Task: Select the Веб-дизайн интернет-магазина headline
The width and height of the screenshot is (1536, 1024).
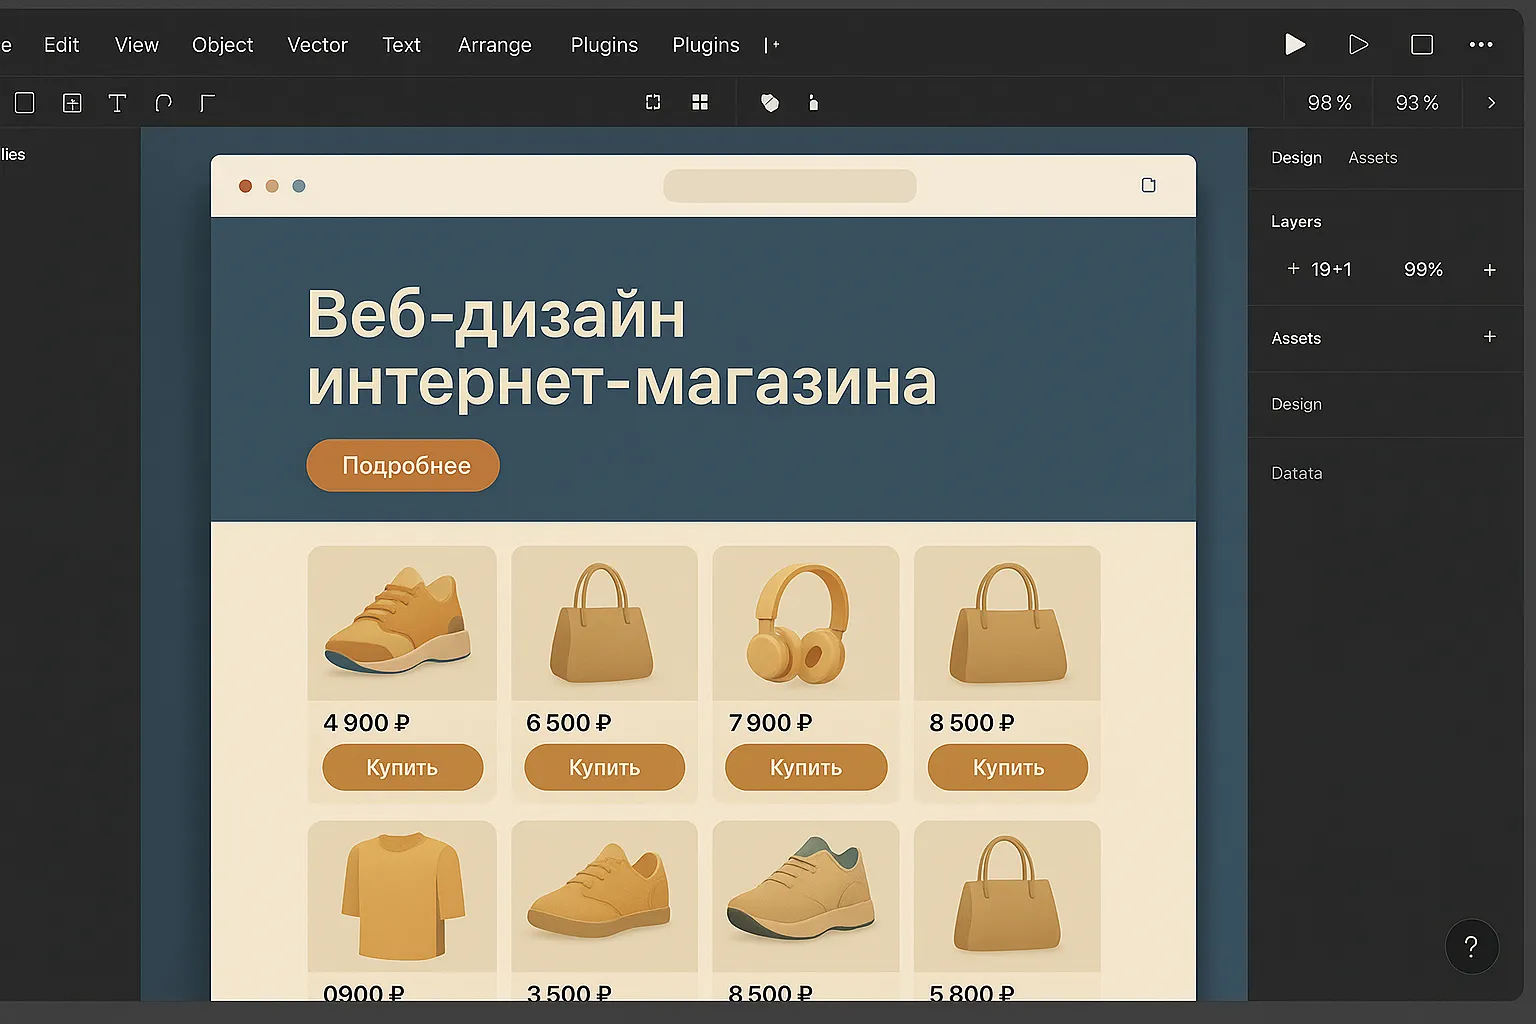Action: coord(621,348)
